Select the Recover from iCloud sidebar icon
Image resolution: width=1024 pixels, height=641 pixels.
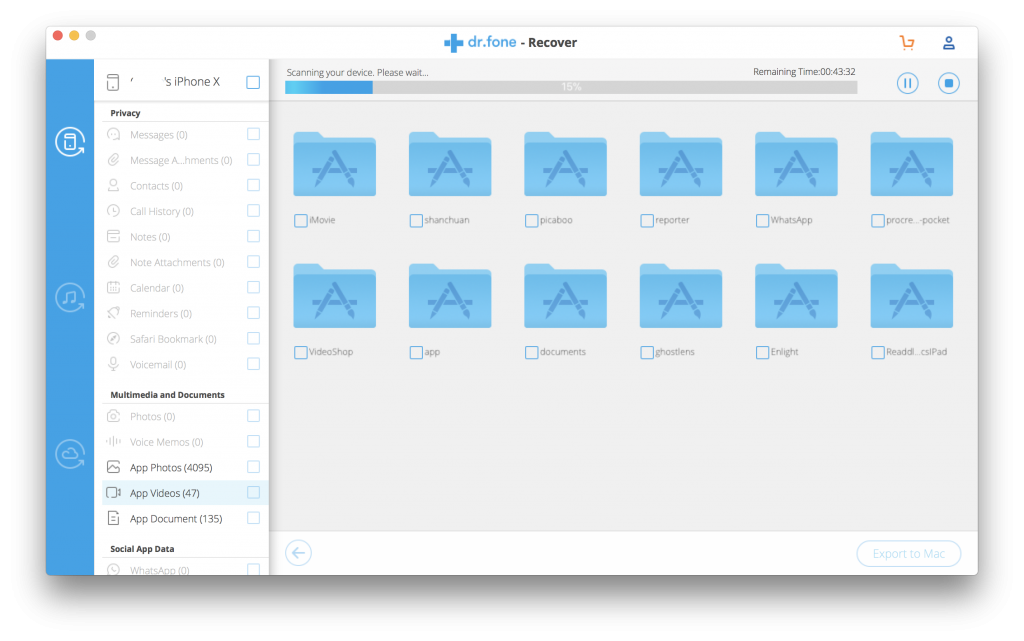70,454
